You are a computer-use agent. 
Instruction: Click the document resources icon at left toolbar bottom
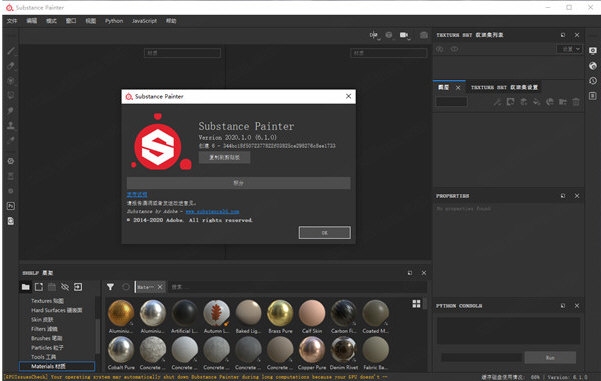tap(11, 221)
